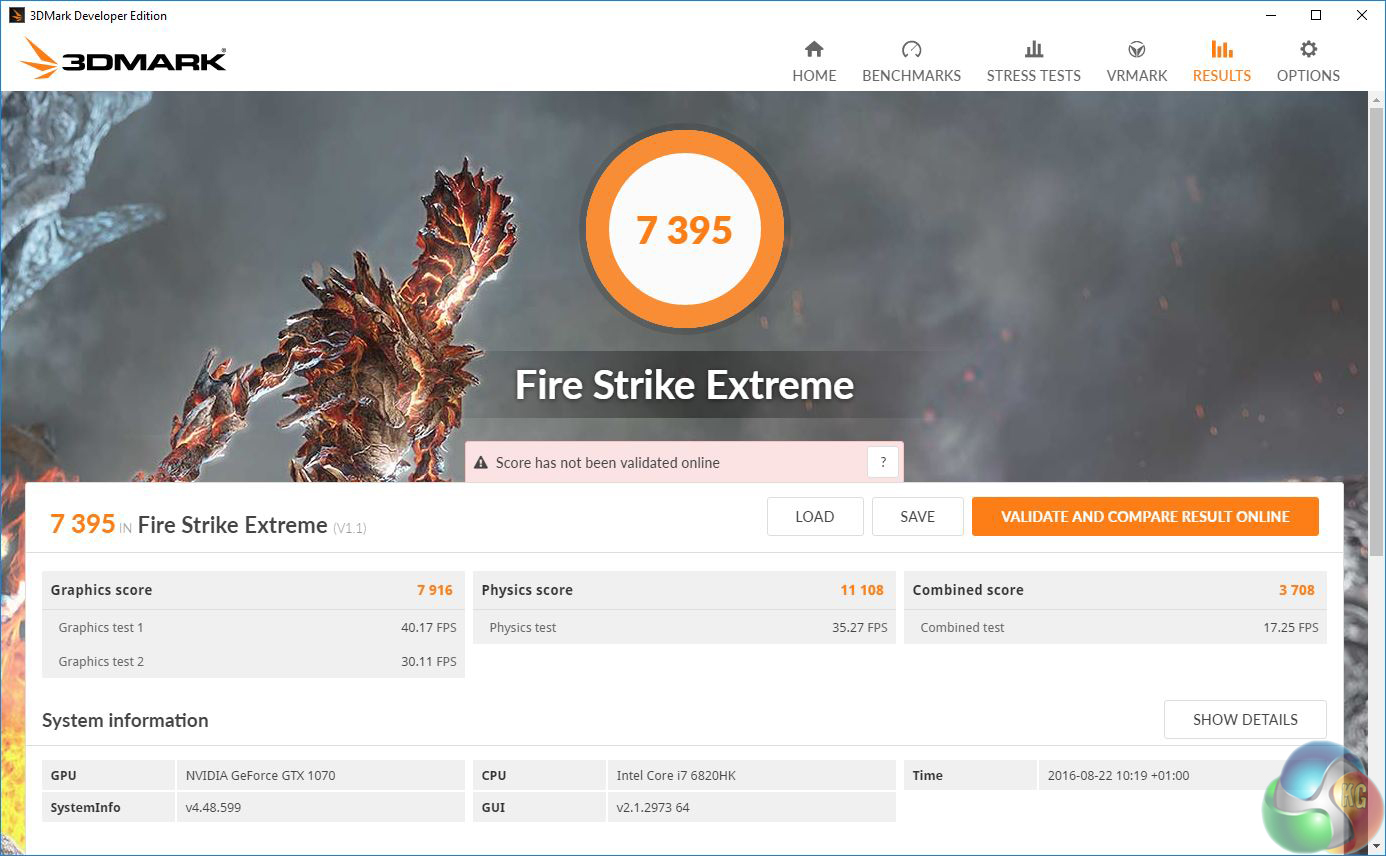Open Options via the gear icon
The width and height of the screenshot is (1386, 856).
point(1308,49)
